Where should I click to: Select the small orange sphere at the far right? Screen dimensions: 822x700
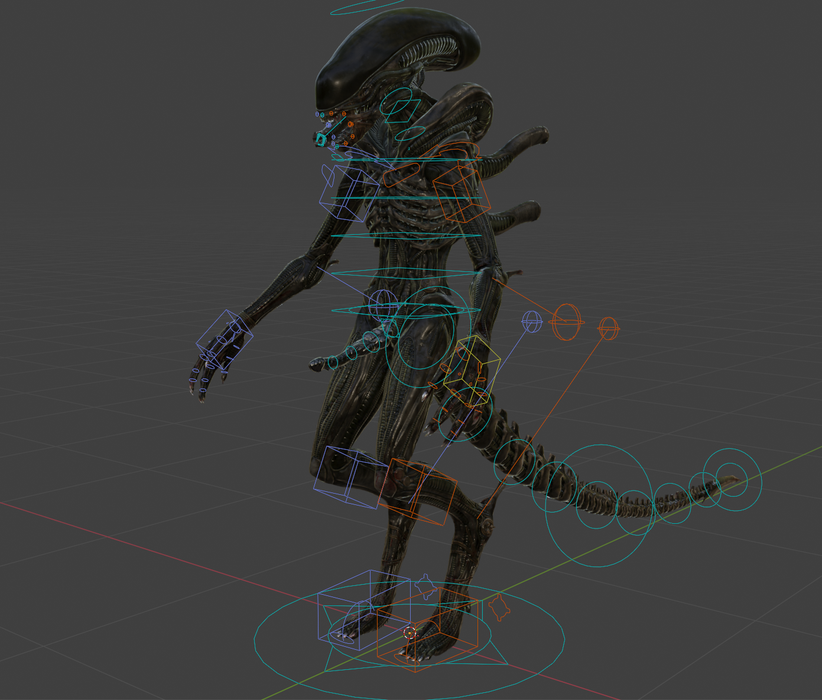[608, 328]
